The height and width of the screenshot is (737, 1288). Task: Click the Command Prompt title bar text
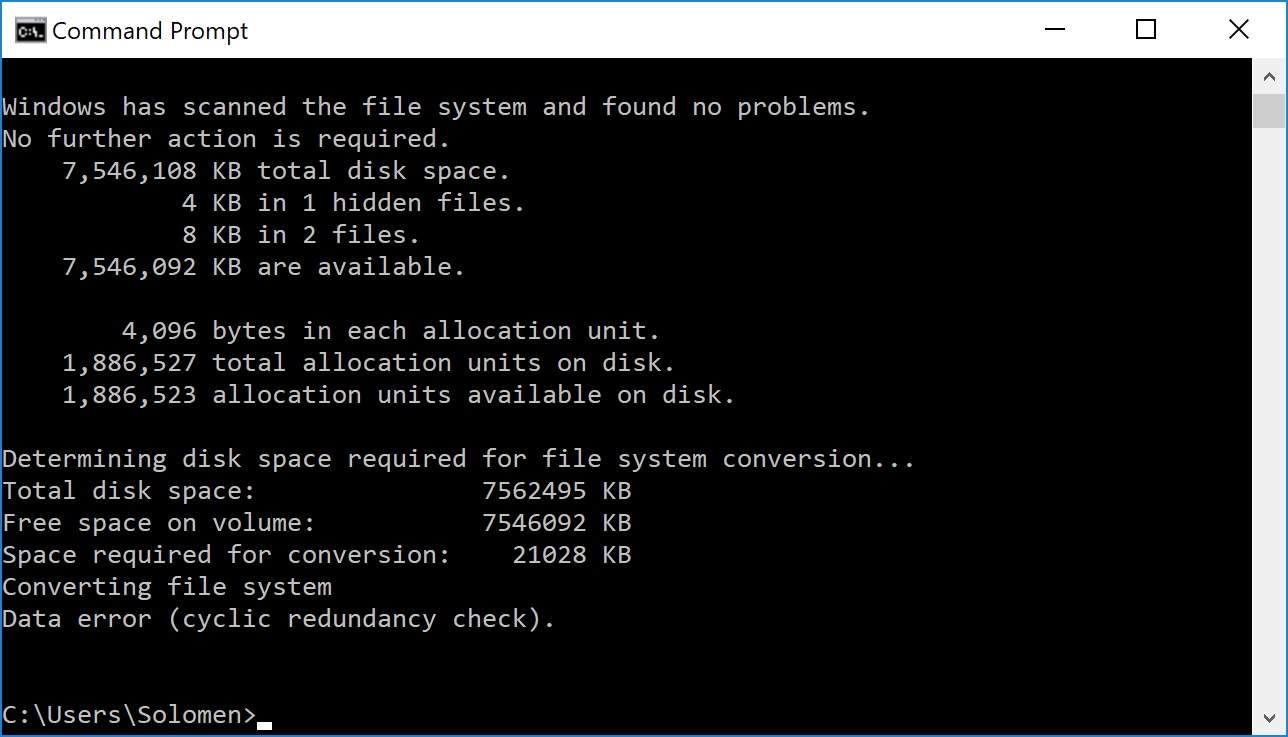150,31
